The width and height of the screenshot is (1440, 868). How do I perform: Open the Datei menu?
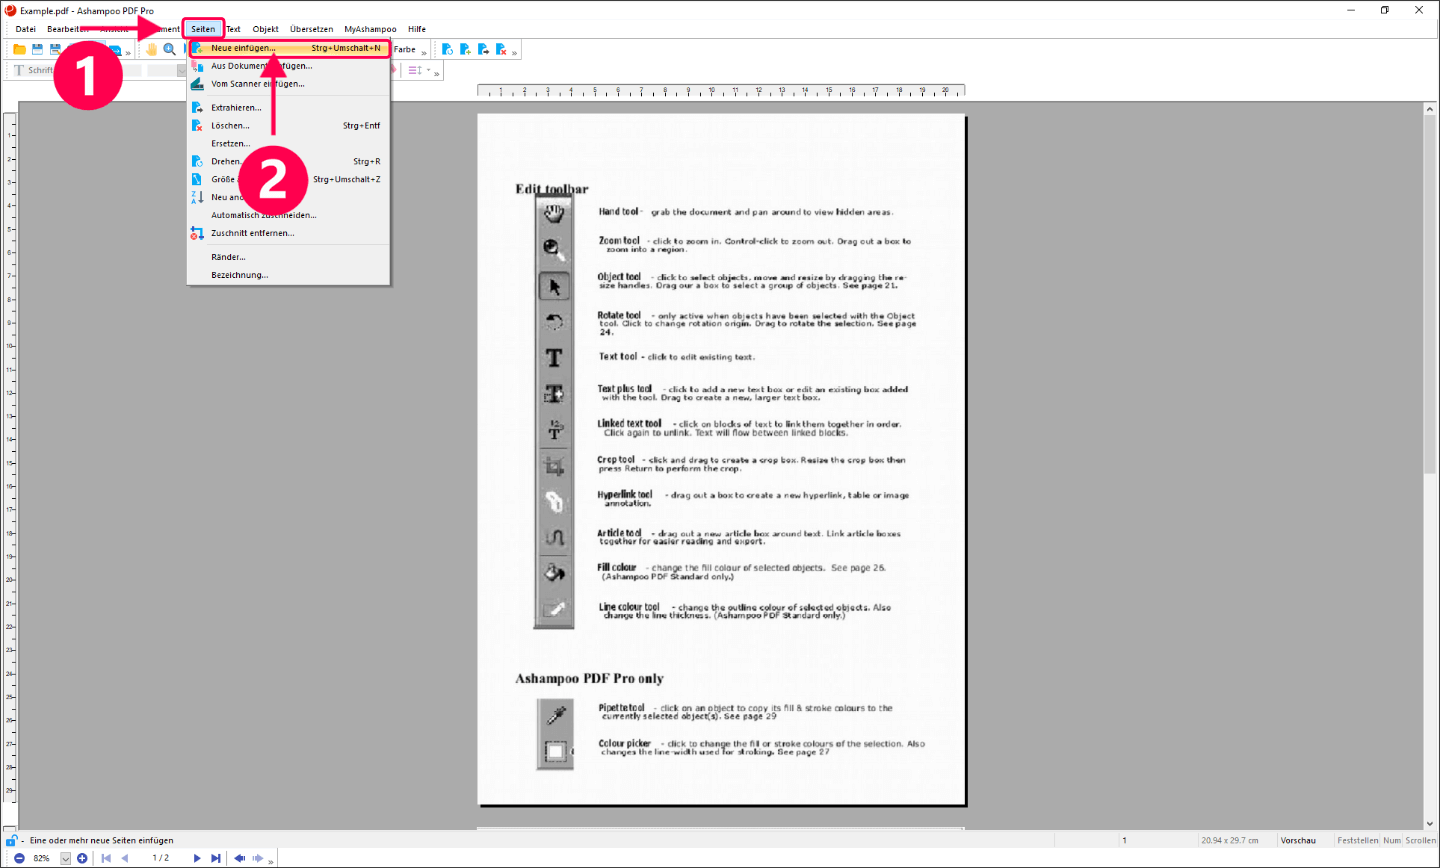[x=26, y=29]
